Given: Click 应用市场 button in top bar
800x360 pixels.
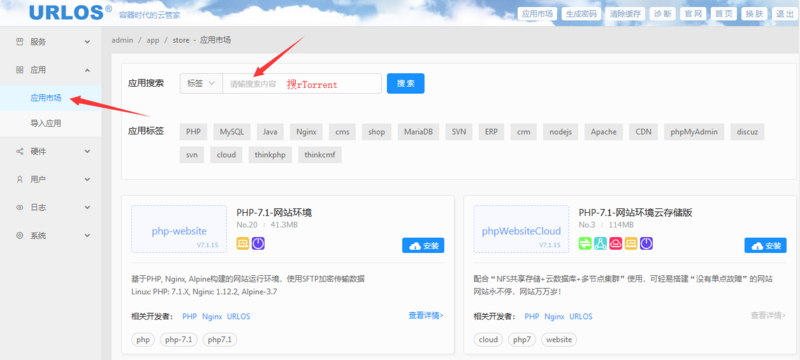Looking at the screenshot, I should coord(537,14).
